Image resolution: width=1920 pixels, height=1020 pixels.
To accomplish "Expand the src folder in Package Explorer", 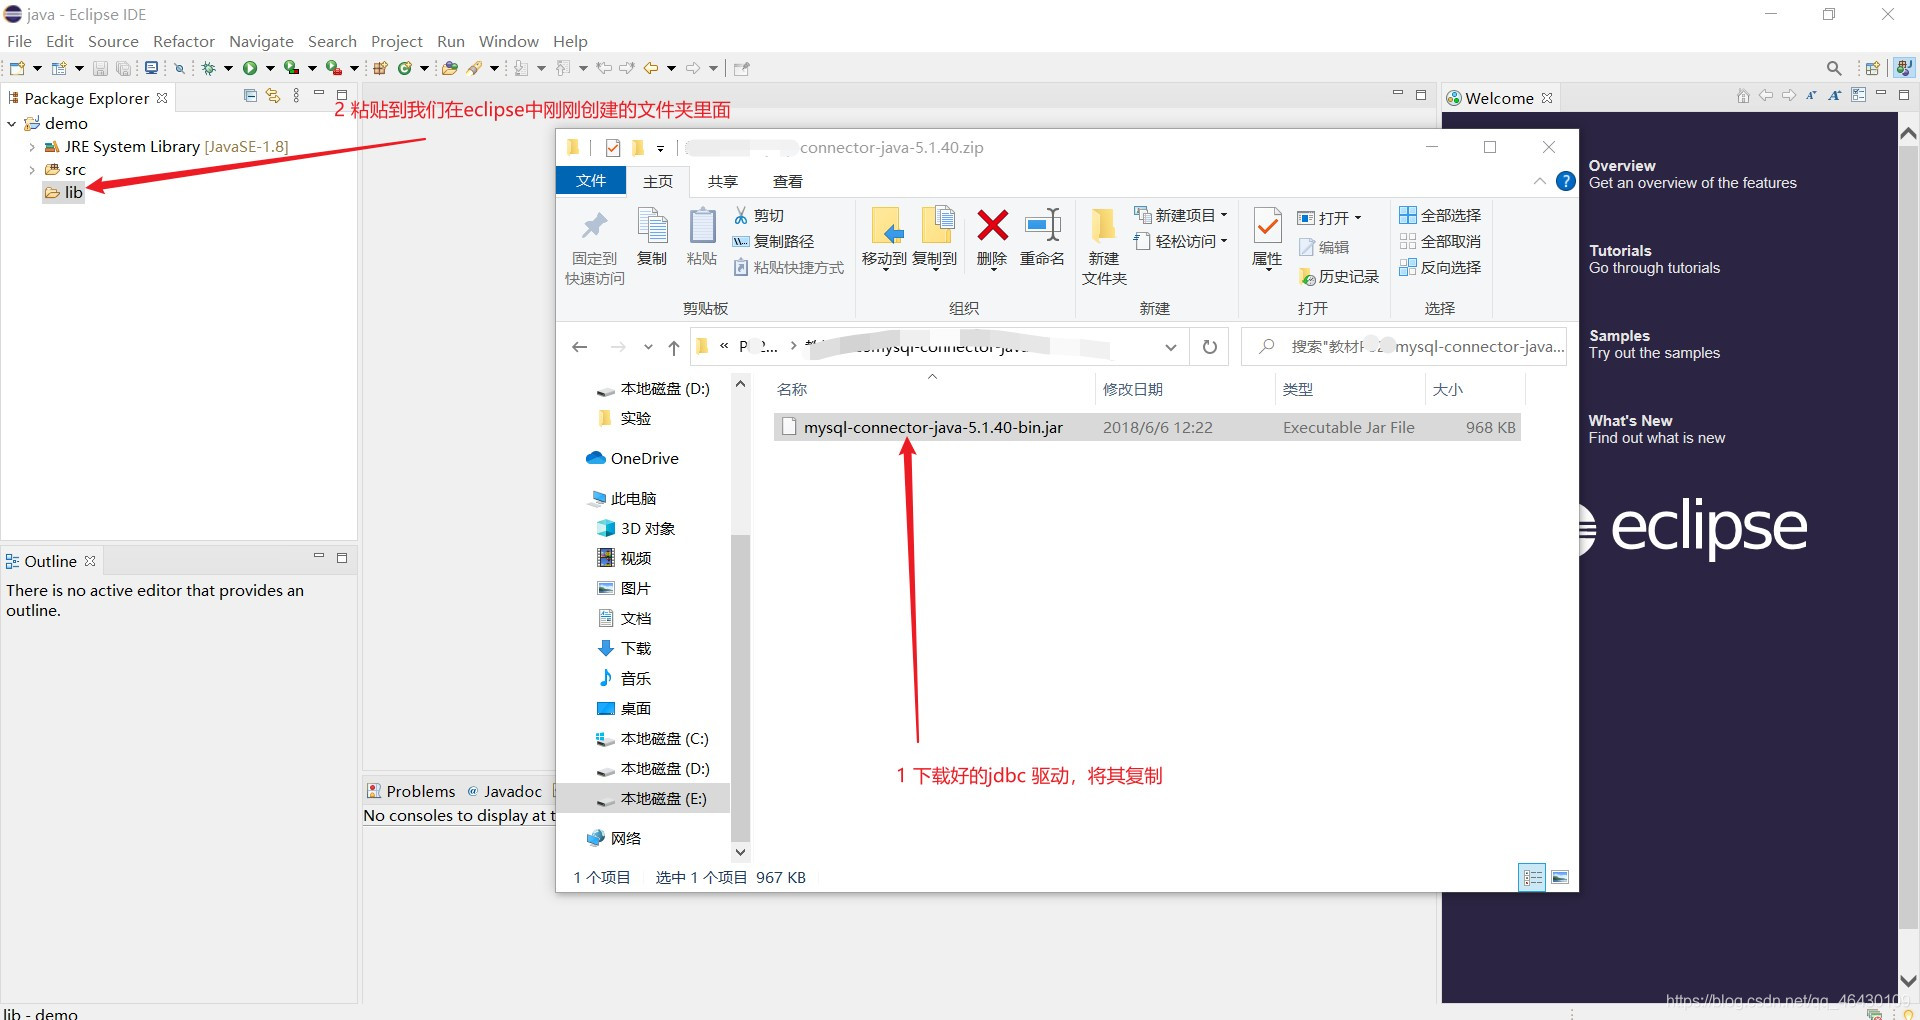I will pyautogui.click(x=33, y=169).
